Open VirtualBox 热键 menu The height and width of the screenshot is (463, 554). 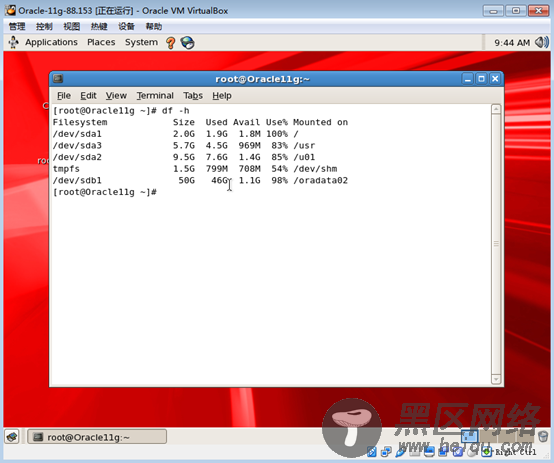(x=99, y=27)
